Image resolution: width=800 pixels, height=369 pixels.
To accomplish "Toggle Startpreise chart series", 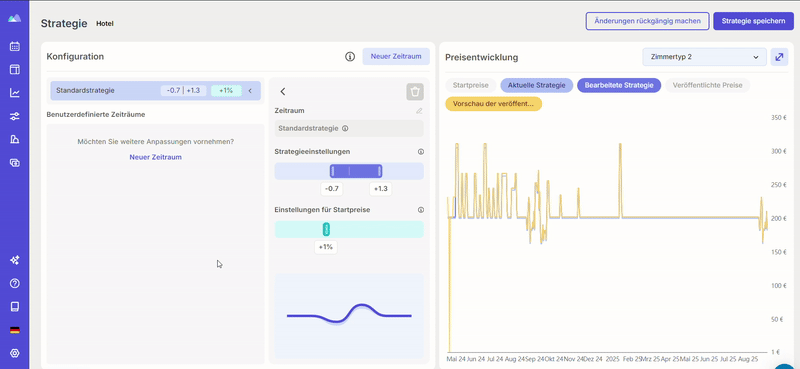I will (x=470, y=85).
